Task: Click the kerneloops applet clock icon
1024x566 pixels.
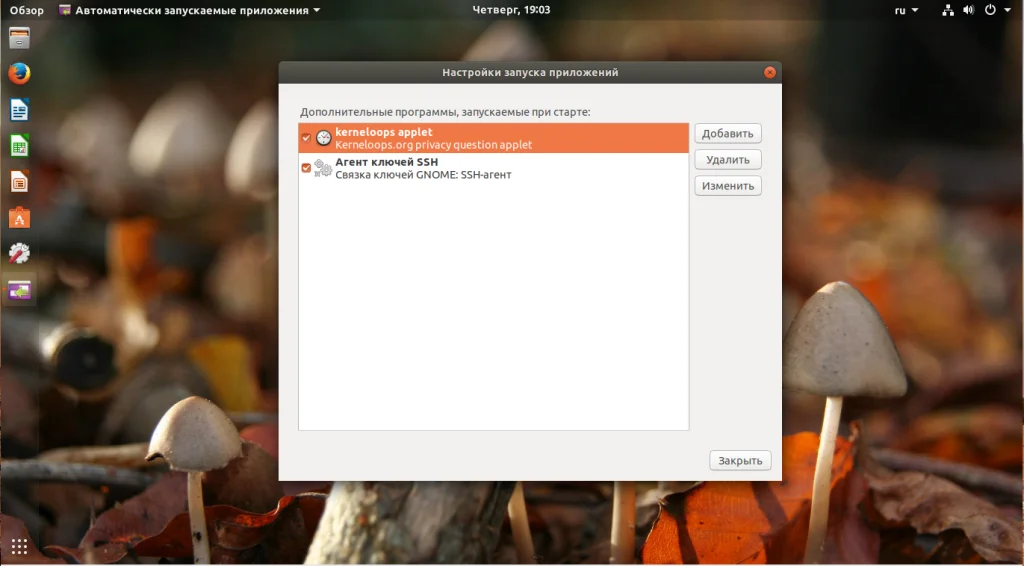Action: click(323, 138)
